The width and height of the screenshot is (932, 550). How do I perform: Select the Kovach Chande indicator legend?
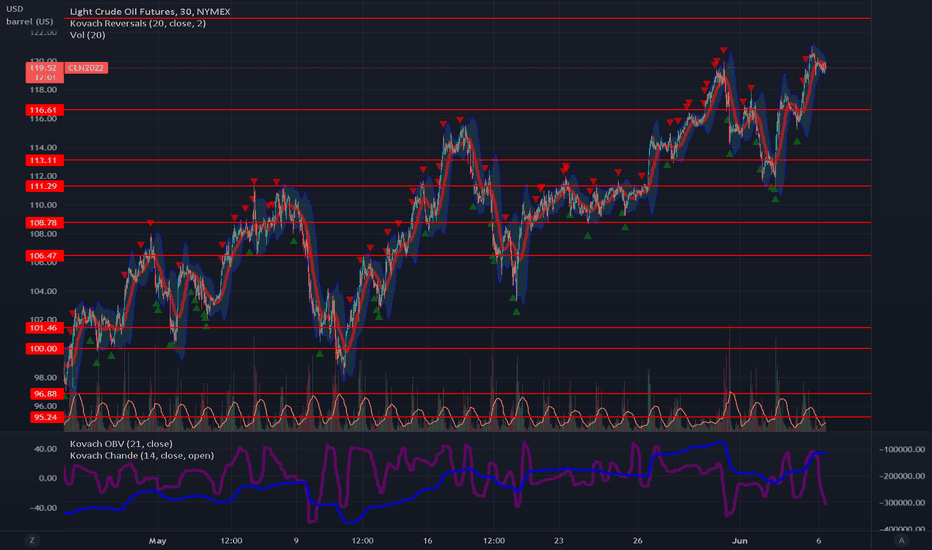pyautogui.click(x=142, y=455)
